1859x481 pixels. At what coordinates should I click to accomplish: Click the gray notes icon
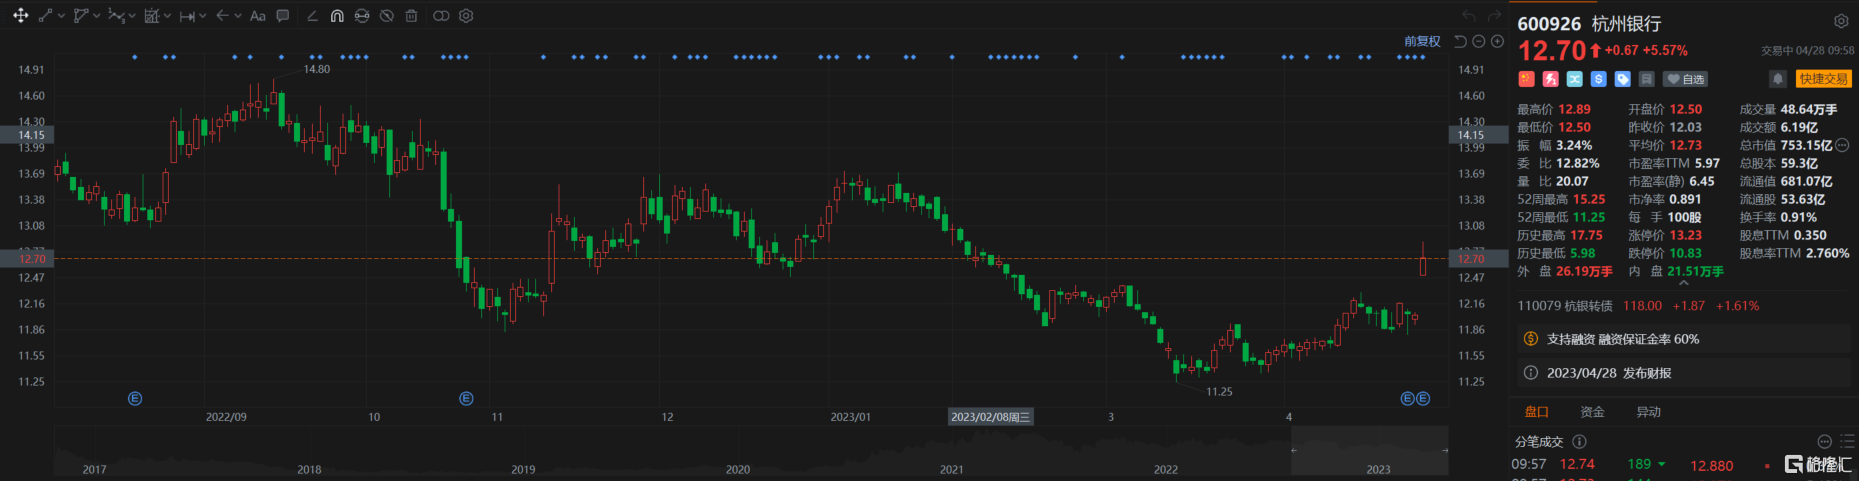(x=1646, y=79)
